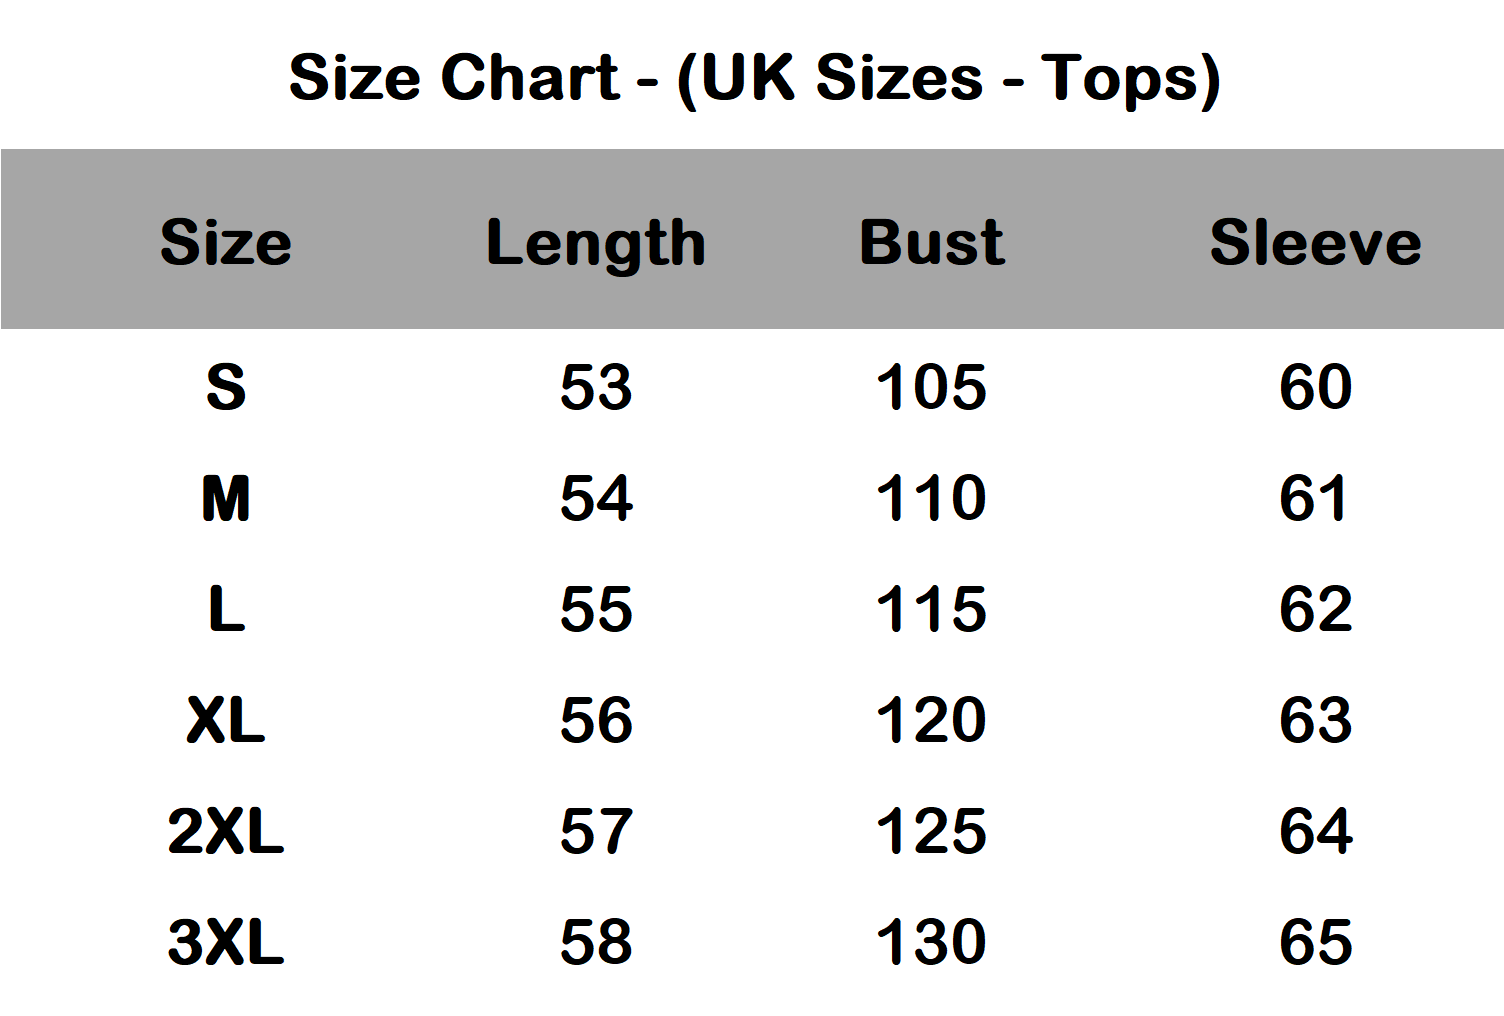Click the Sleeve column header
This screenshot has width=1504, height=1016.
1315,243
